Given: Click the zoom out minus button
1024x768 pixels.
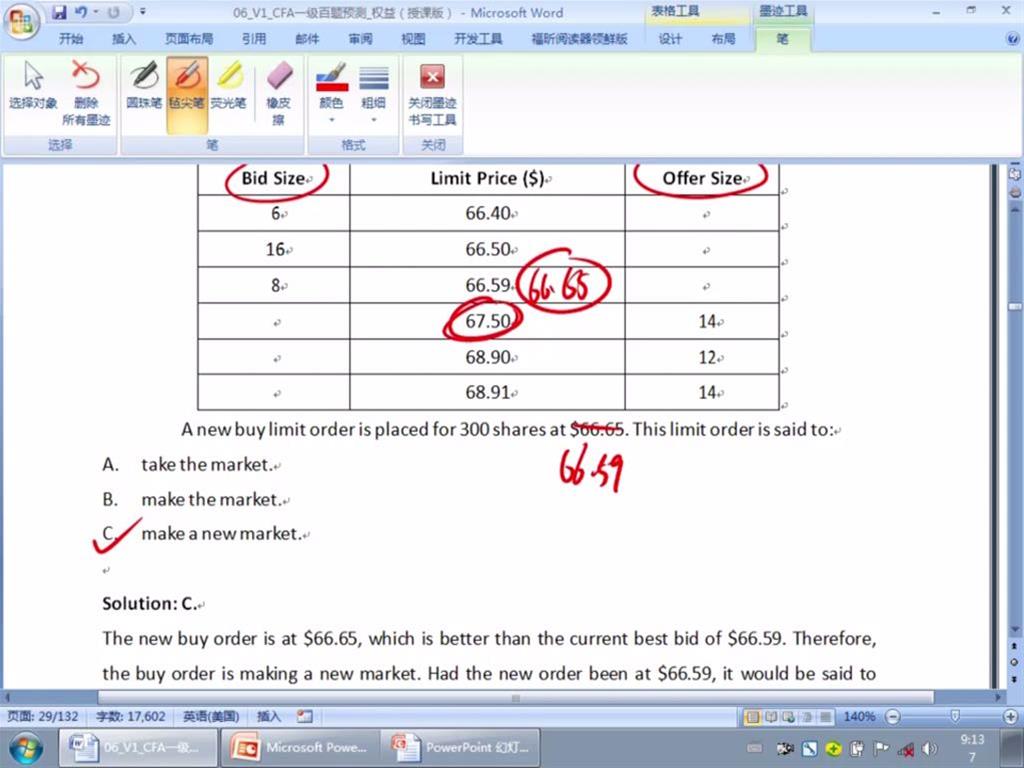Looking at the screenshot, I should pyautogui.click(x=893, y=717).
